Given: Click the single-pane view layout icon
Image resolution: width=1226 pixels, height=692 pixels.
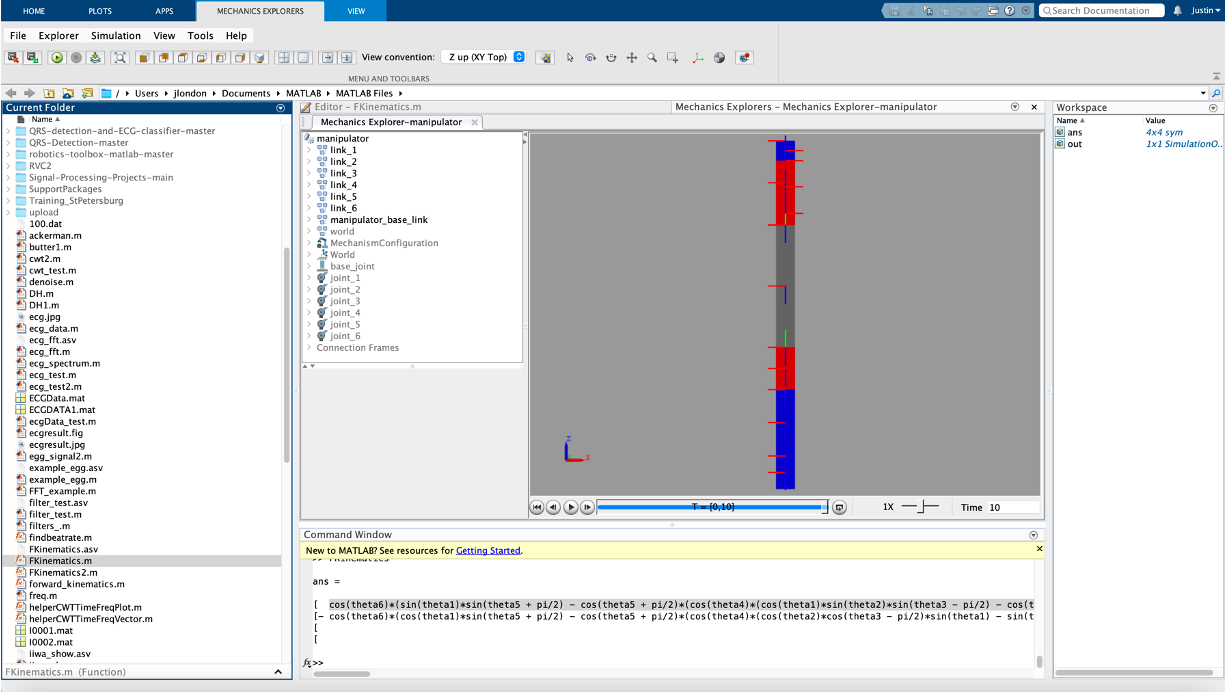Looking at the screenshot, I should [x=303, y=58].
